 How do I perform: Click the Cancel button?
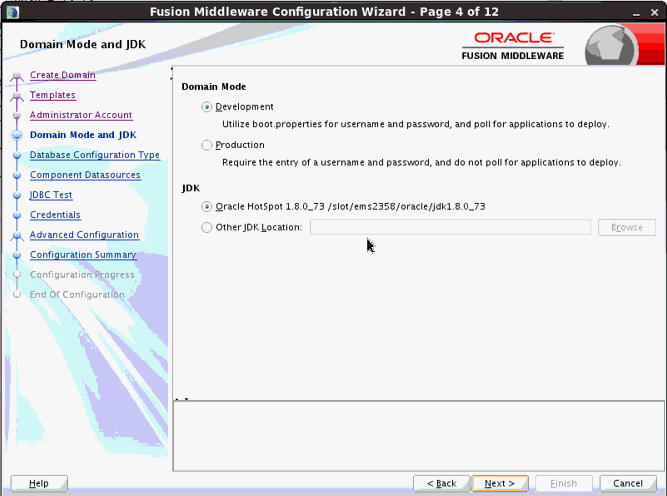click(x=628, y=483)
